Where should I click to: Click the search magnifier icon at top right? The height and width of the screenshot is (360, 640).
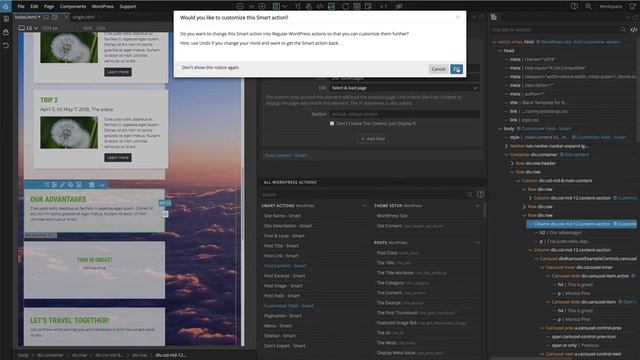[x=588, y=6]
